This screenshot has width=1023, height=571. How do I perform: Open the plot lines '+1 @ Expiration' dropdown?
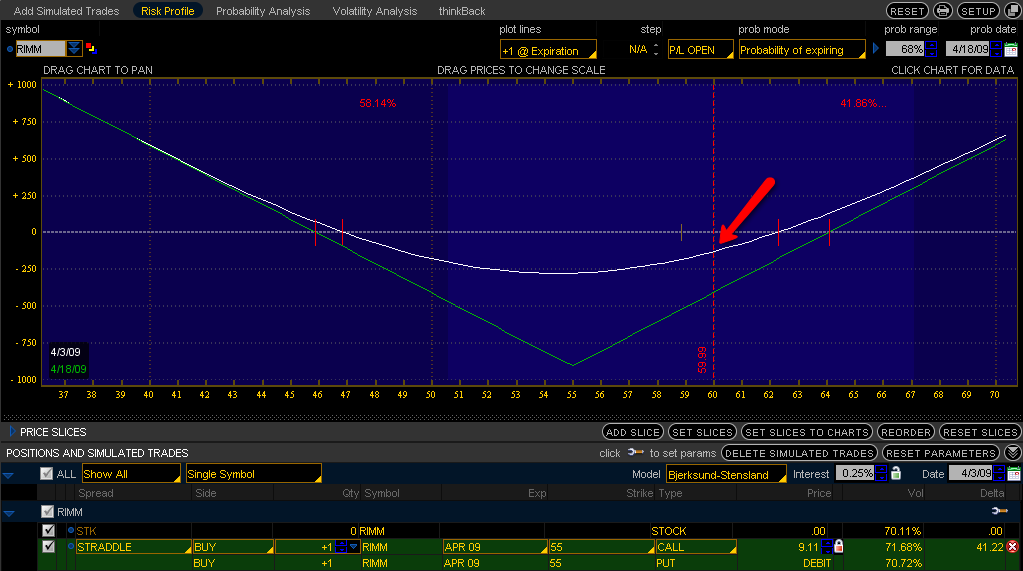(548, 50)
